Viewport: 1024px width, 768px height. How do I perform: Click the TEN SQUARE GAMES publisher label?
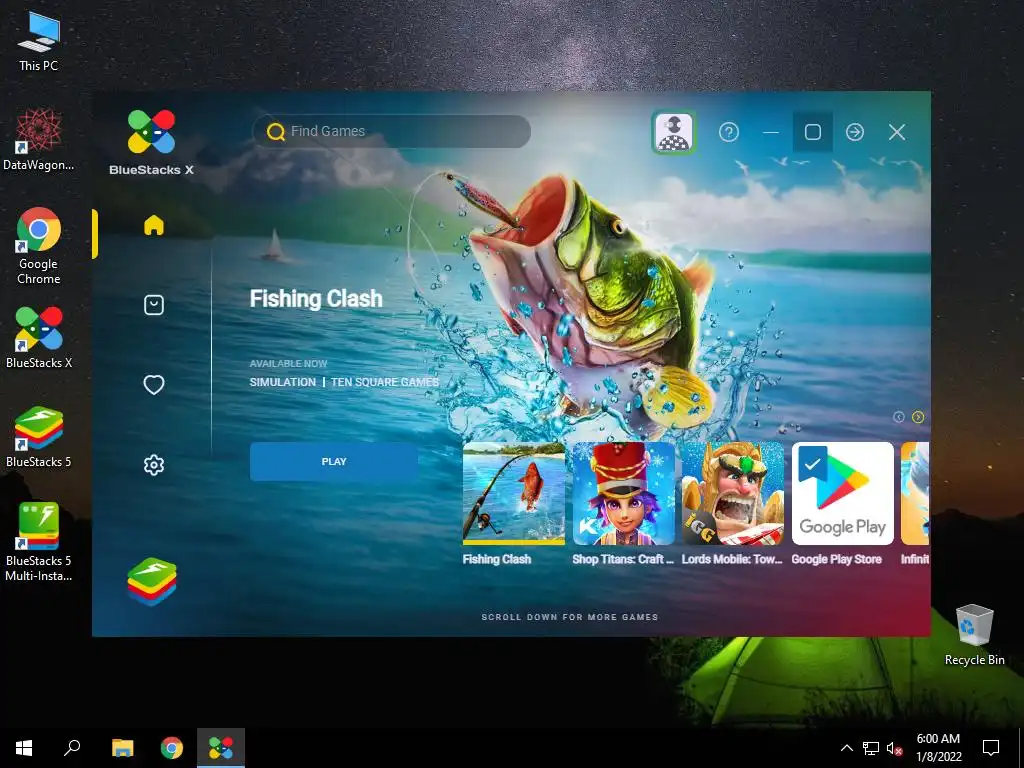(385, 382)
